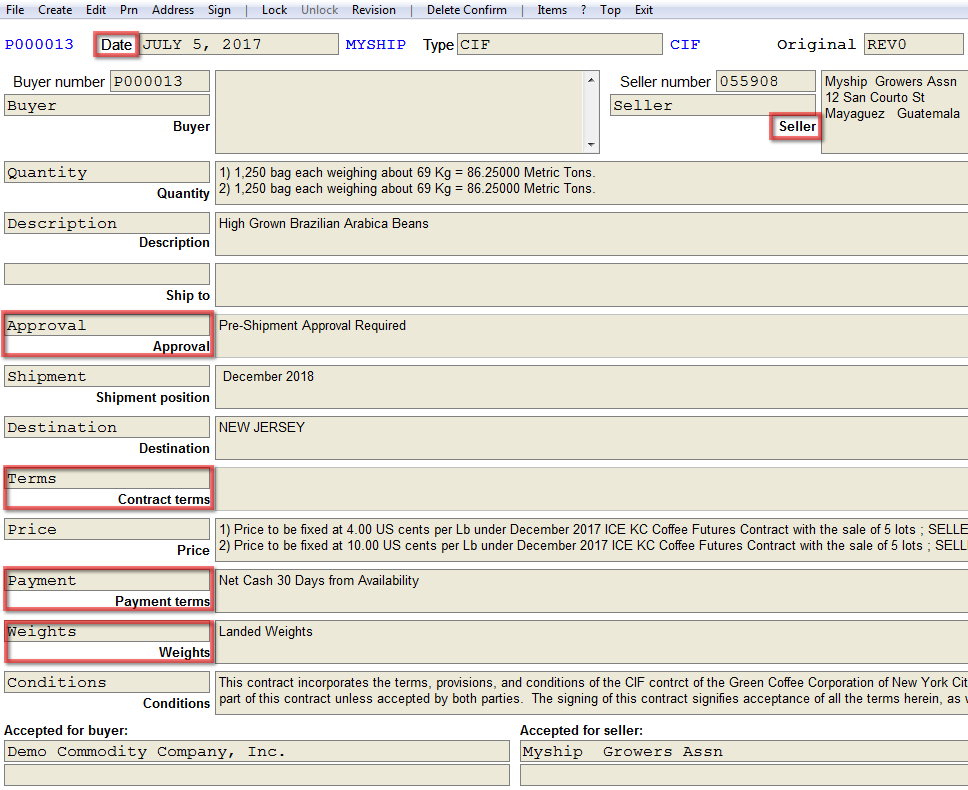Open the Prn menu

[x=129, y=10]
